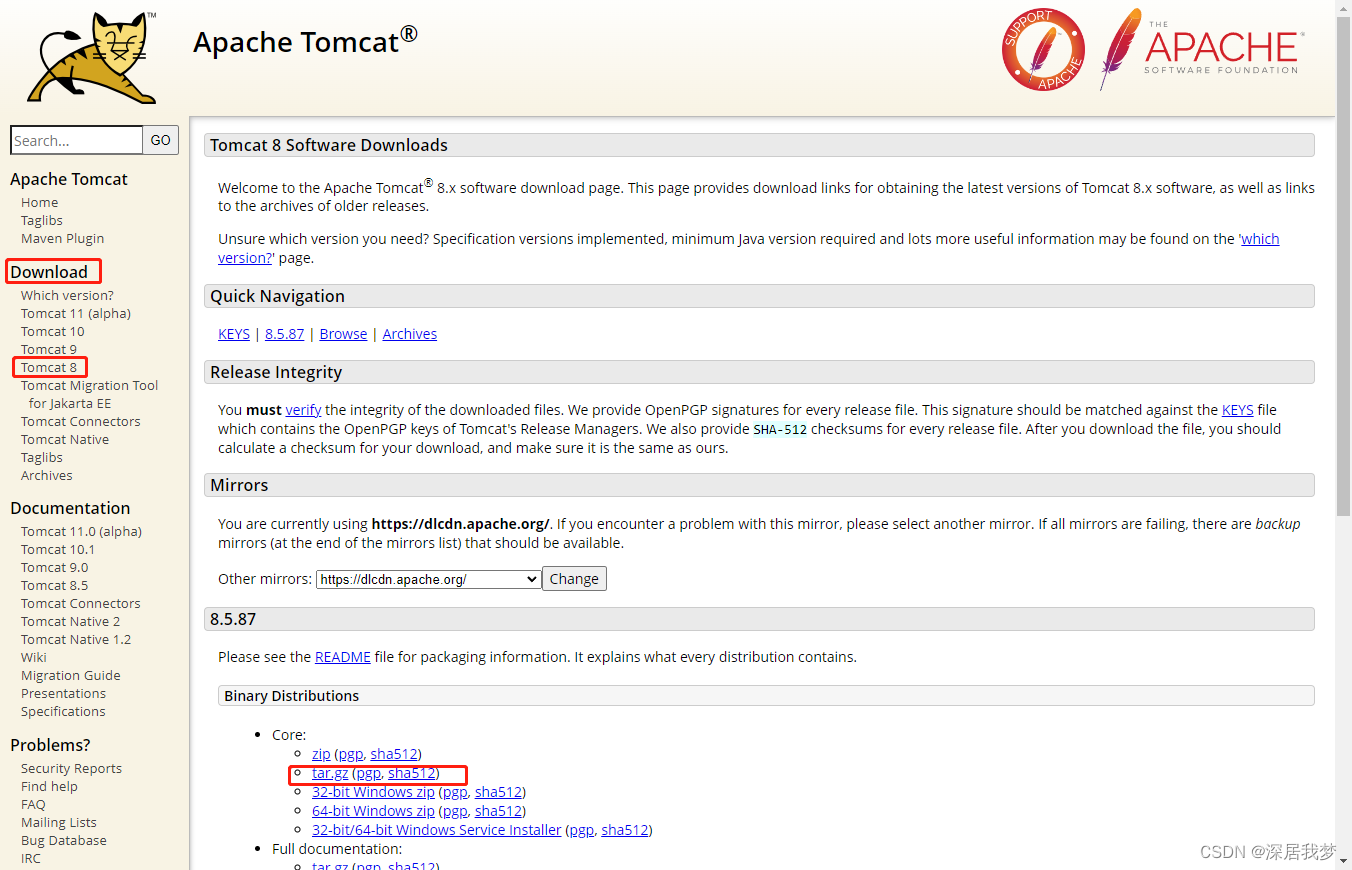Open the Tomcat 8.5 documentation

tap(54, 585)
